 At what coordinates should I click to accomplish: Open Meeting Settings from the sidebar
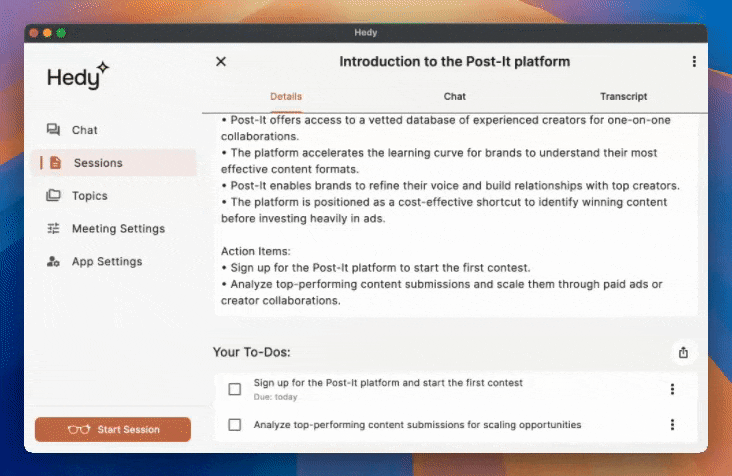pyautogui.click(x=118, y=229)
